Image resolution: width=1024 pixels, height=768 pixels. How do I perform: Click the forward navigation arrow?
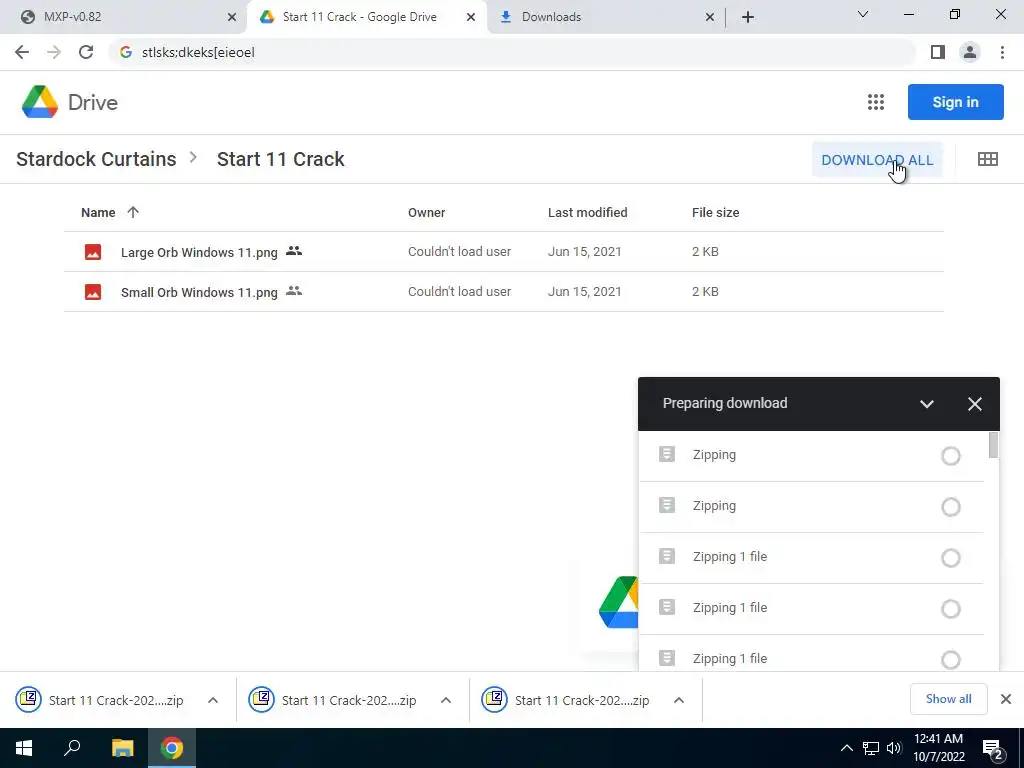pyautogui.click(x=54, y=52)
